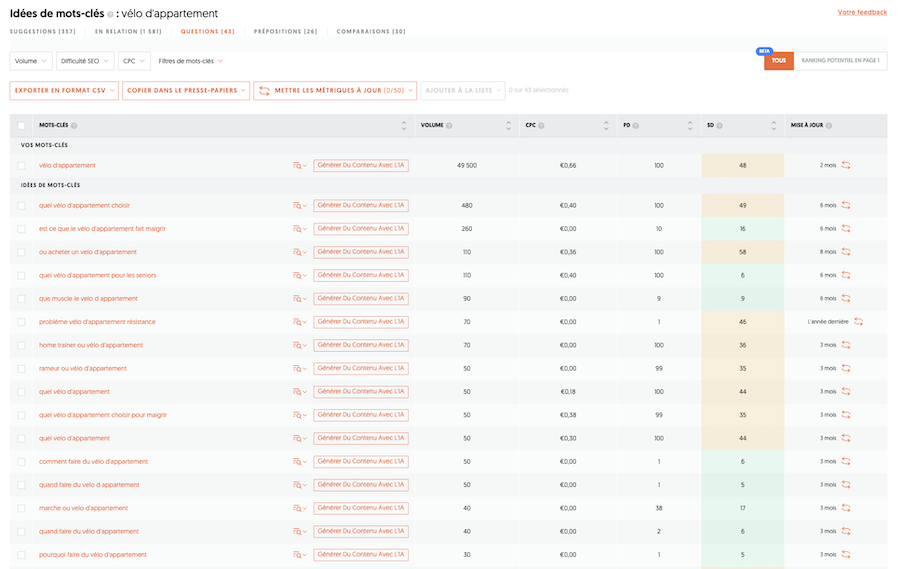Click info icon next to Volume header
Screen dimensions: 900x569
[x=449, y=126]
